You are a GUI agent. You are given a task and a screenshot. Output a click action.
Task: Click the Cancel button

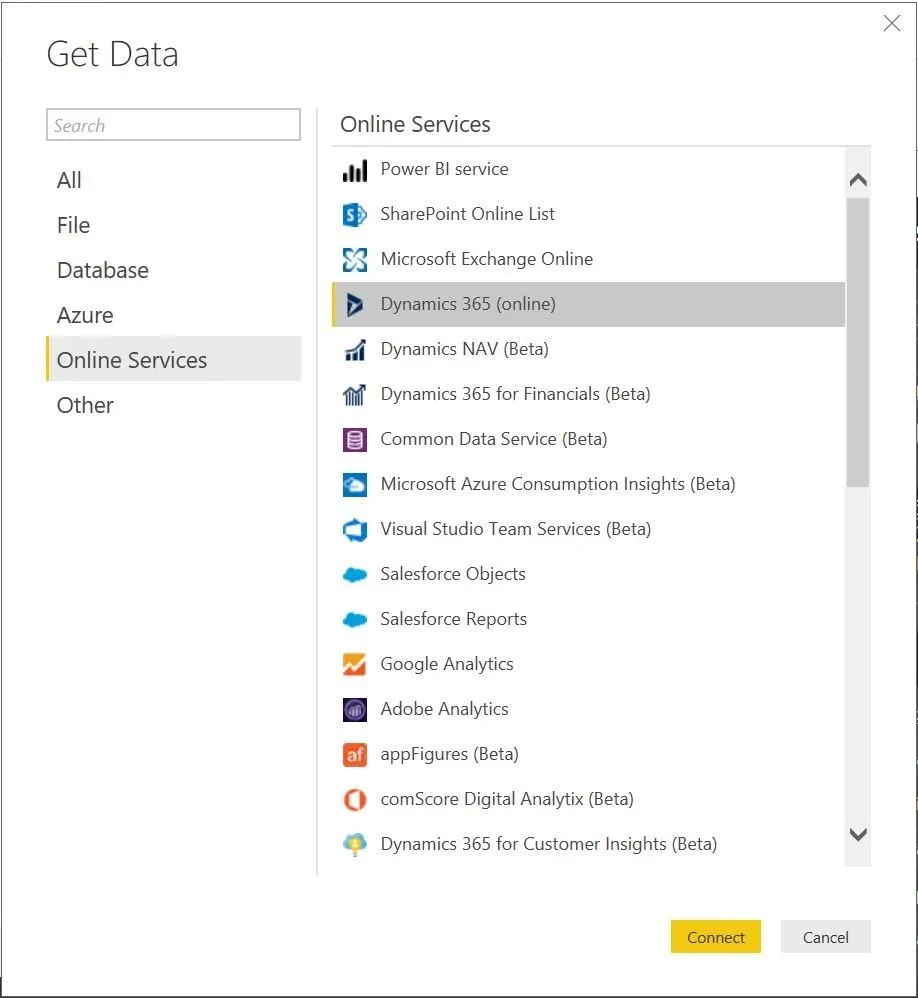[x=825, y=937]
